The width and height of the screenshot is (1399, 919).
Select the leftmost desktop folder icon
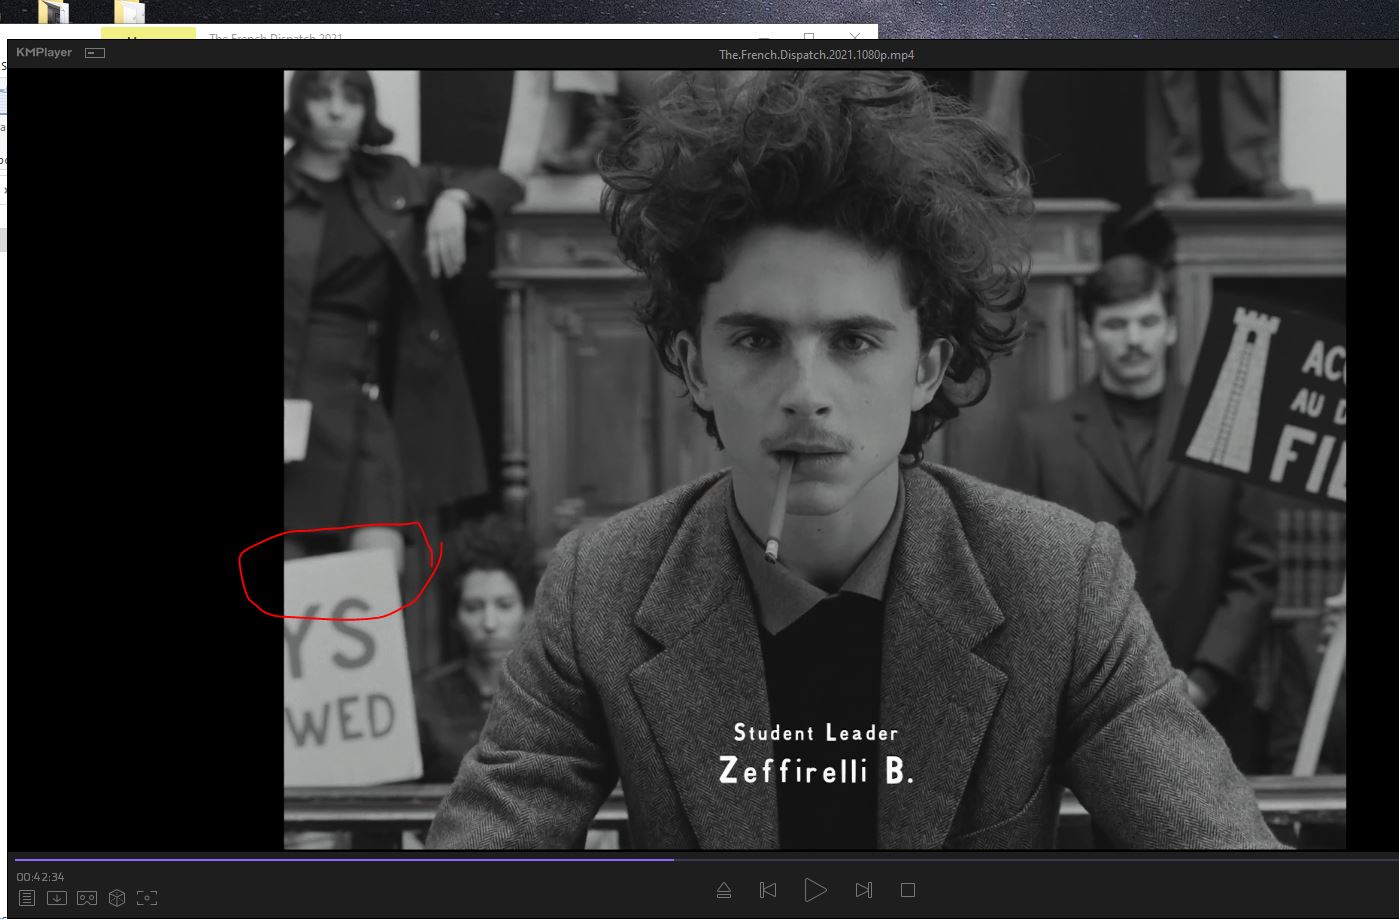pos(53,12)
